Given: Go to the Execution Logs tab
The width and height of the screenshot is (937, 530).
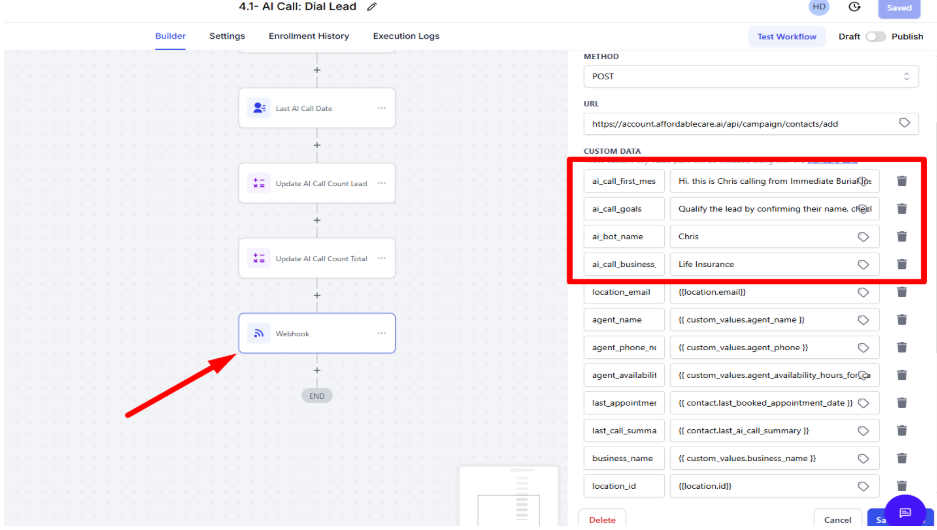Looking at the screenshot, I should coord(406,37).
